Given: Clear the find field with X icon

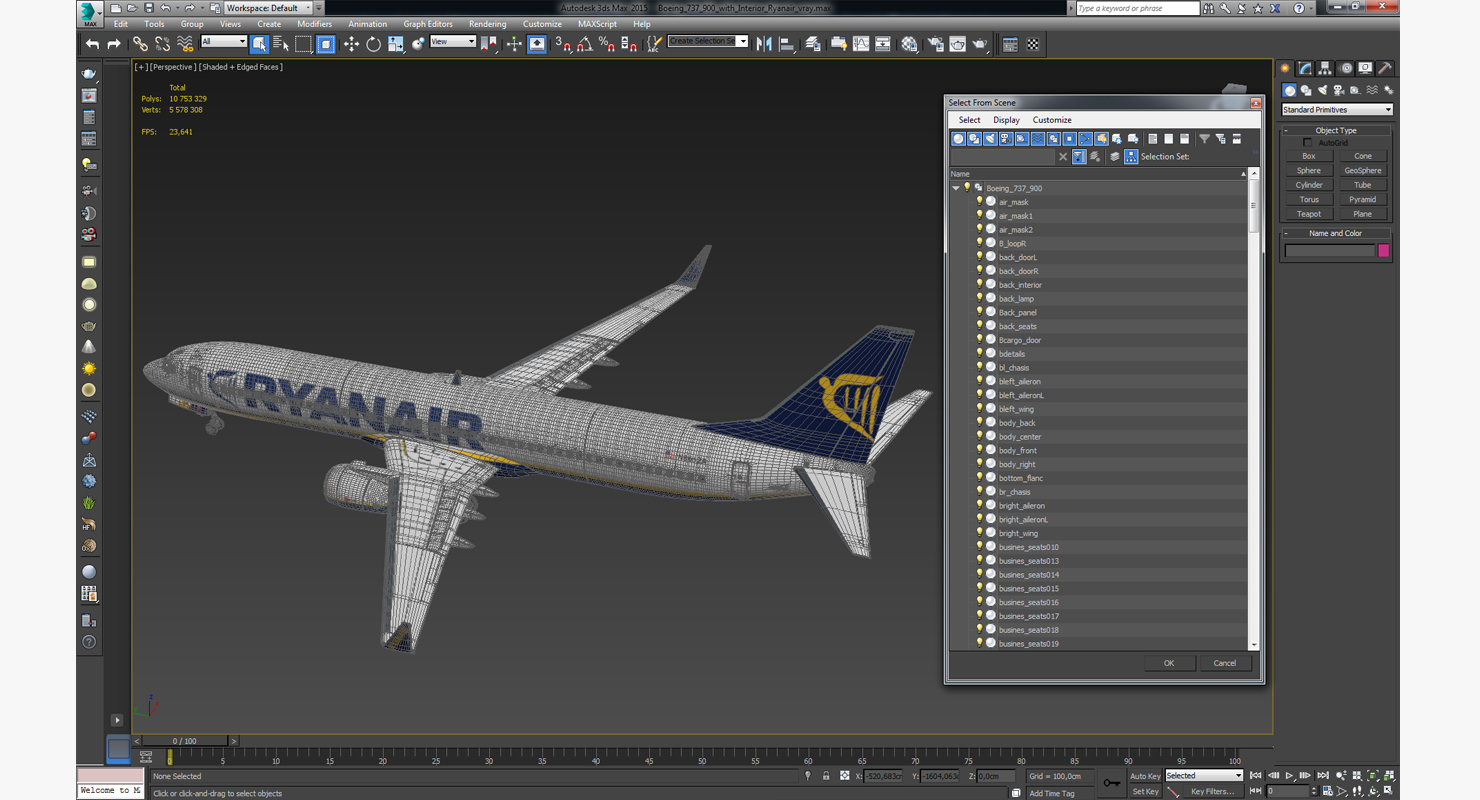Looking at the screenshot, I should tap(1063, 157).
